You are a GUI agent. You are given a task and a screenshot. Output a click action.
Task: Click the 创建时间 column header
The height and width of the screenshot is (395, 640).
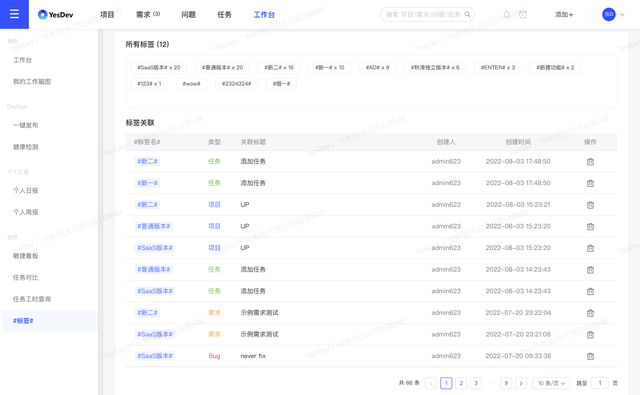click(518, 142)
